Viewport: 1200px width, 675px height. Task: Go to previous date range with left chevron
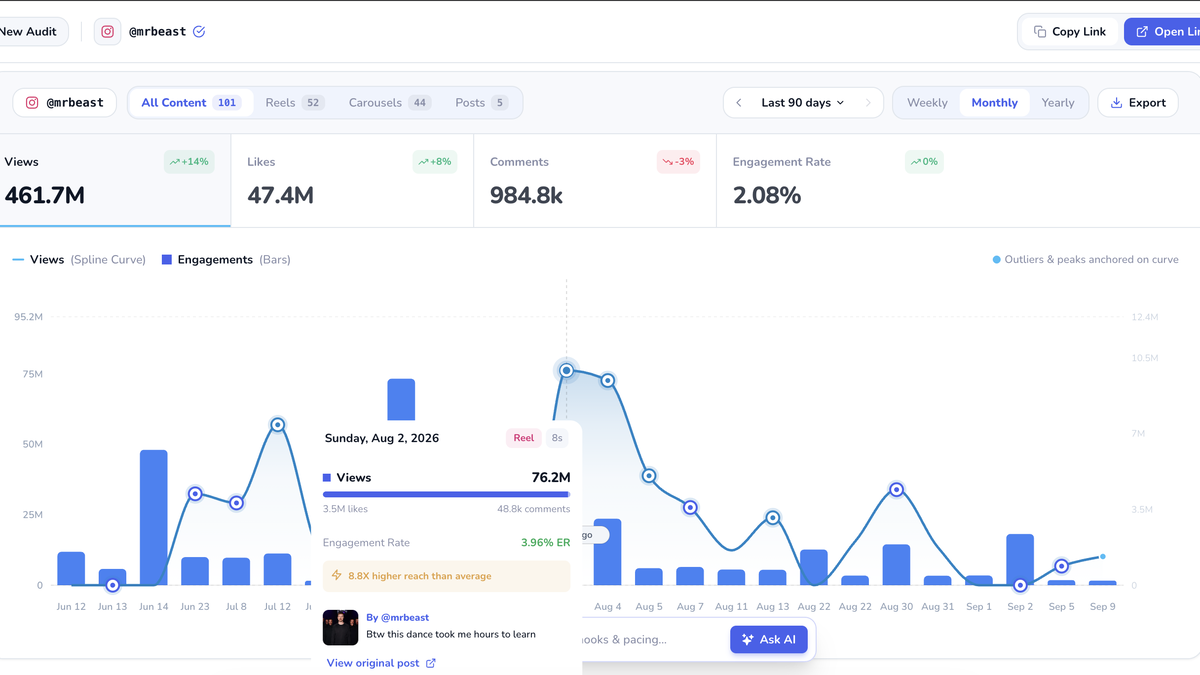coord(739,103)
